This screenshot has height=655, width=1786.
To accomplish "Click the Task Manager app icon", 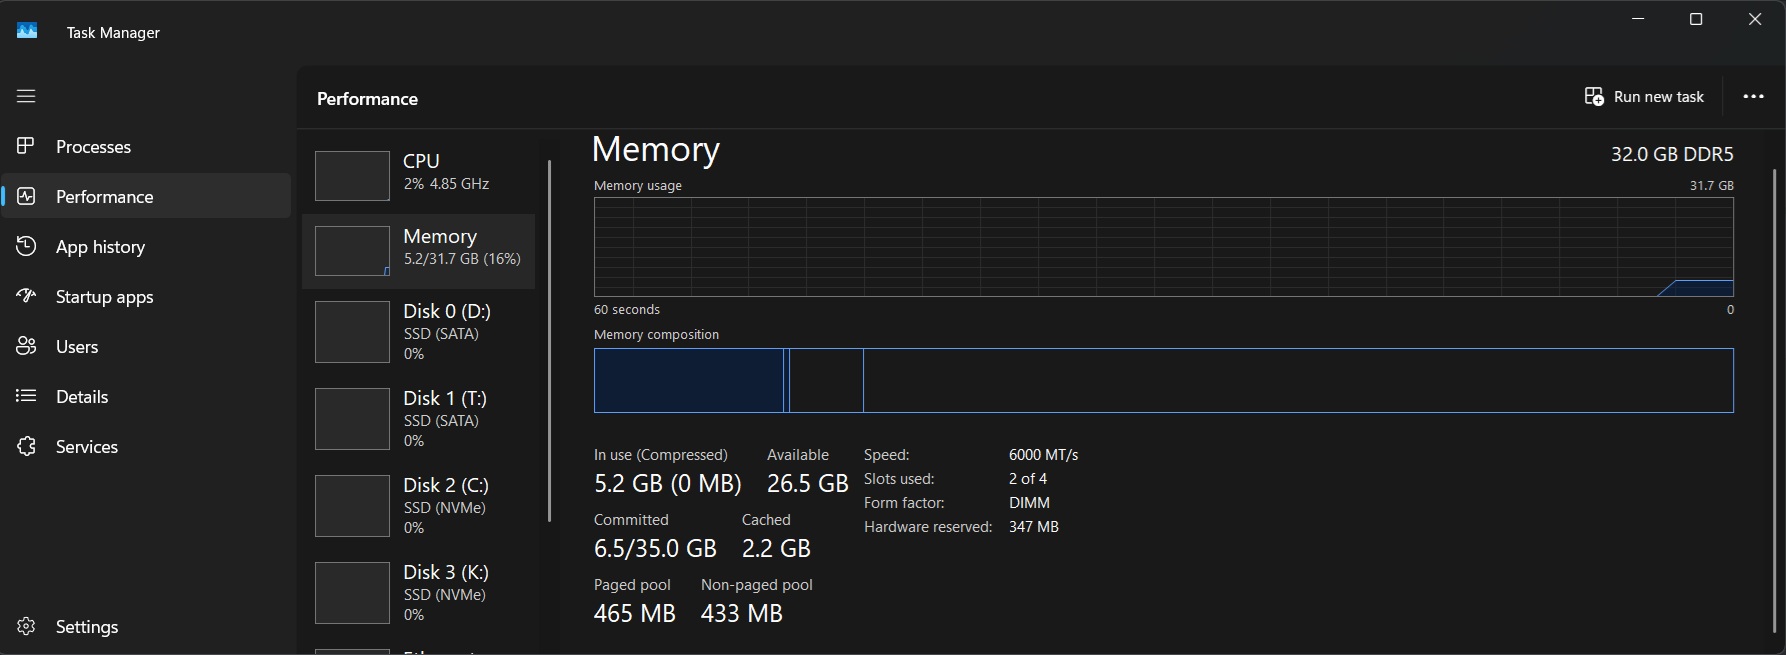I will click(27, 31).
